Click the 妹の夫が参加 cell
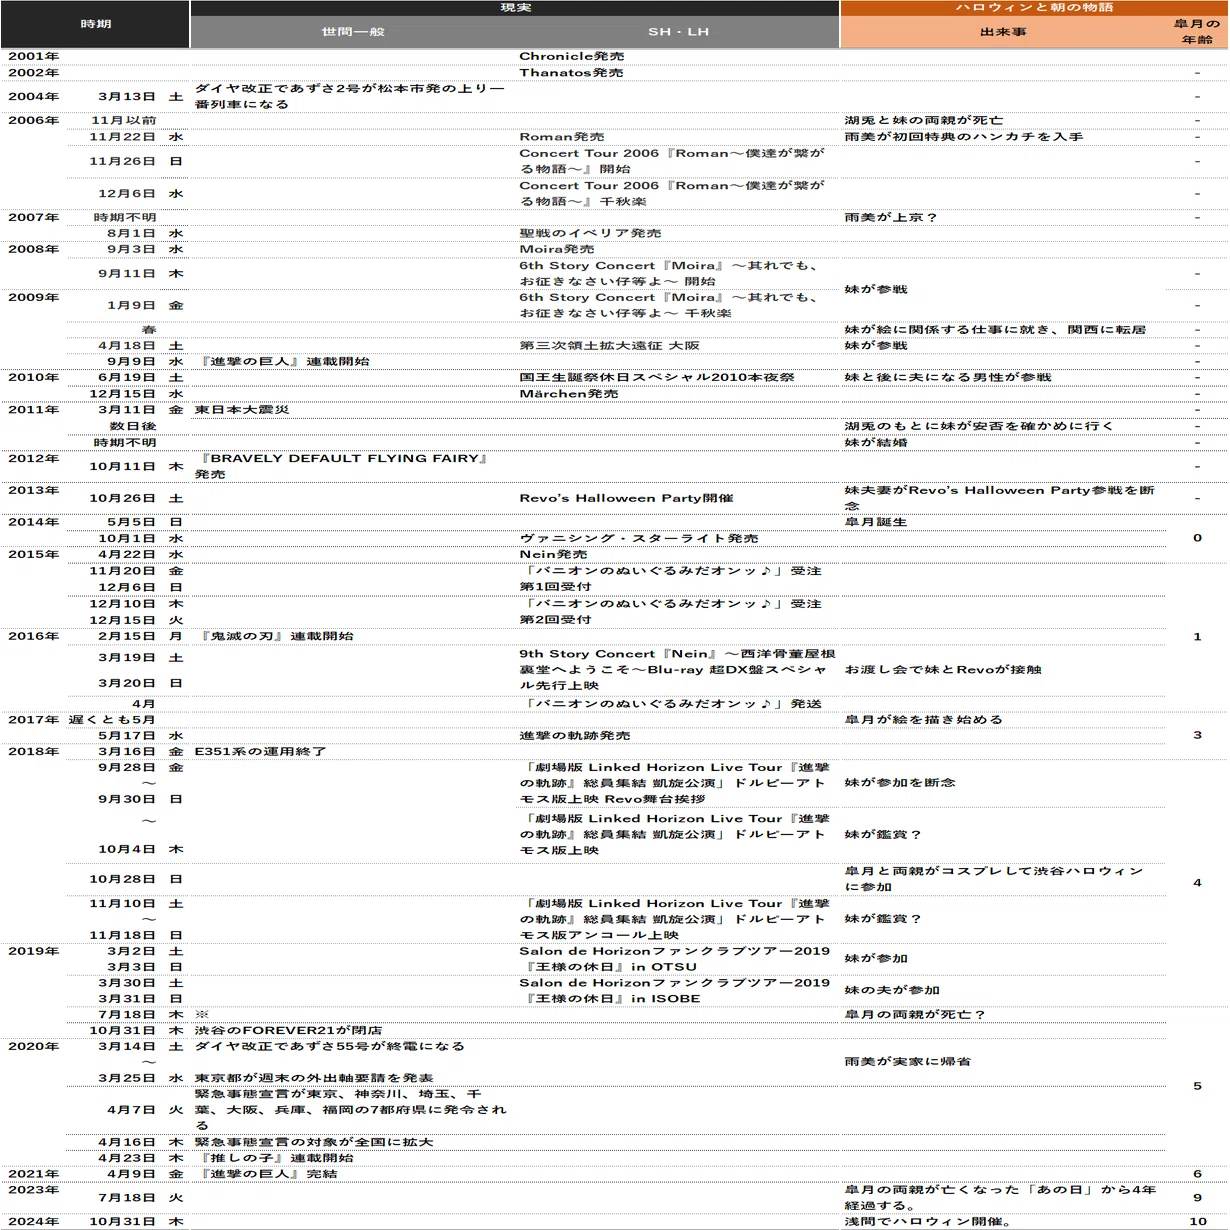The height and width of the screenshot is (1230, 1230). [892, 991]
